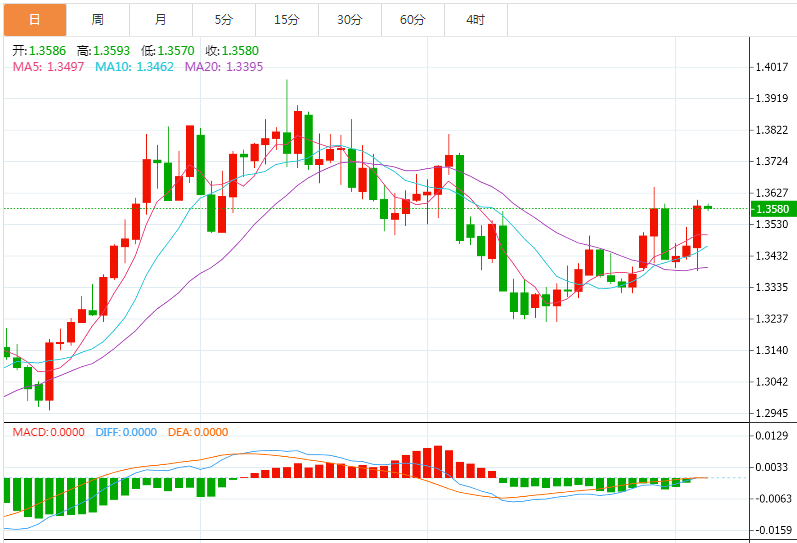The width and height of the screenshot is (797, 543).
Task: Click the 收:1.3580 close price value
Action: 232,51
